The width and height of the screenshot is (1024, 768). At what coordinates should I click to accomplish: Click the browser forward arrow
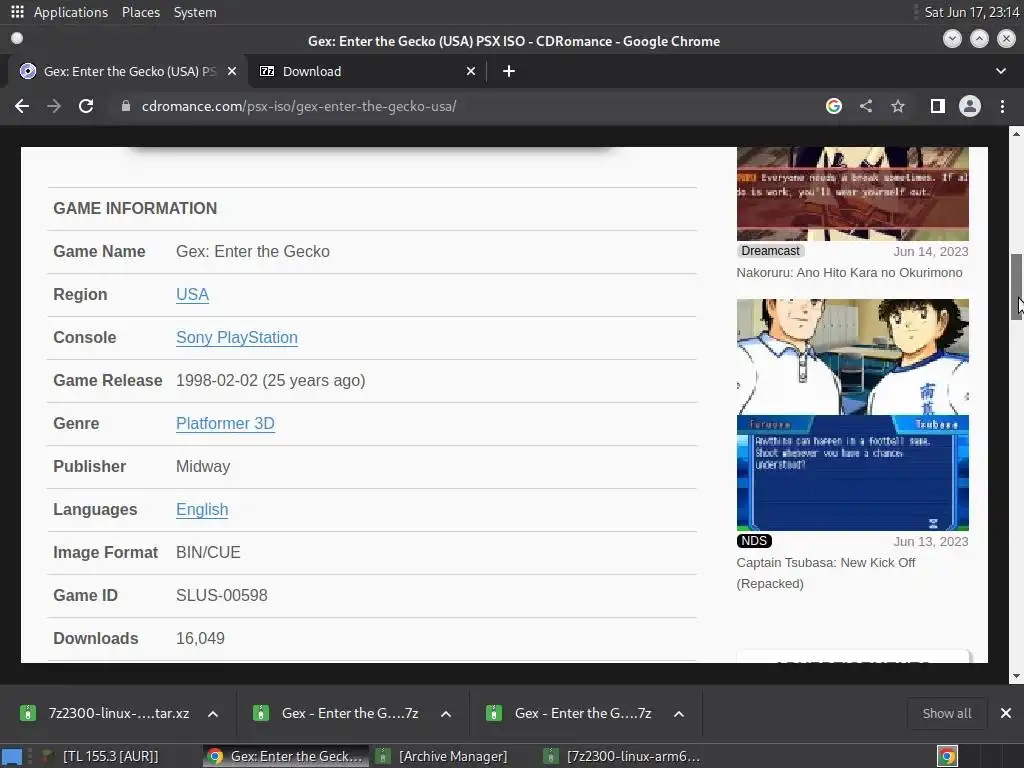click(54, 106)
